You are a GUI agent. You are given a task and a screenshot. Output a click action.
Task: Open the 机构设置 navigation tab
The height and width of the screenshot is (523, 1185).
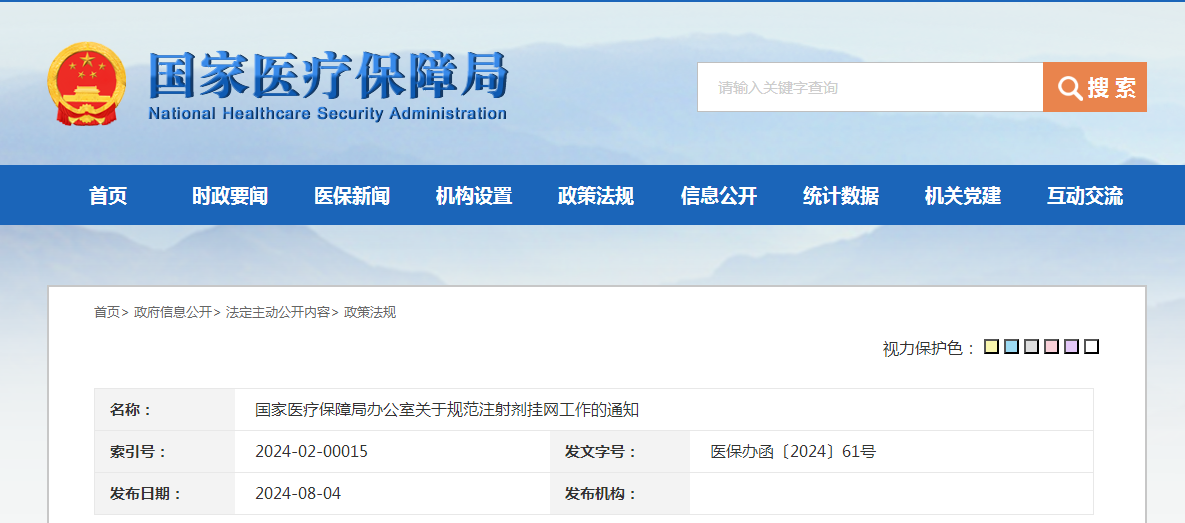(474, 197)
